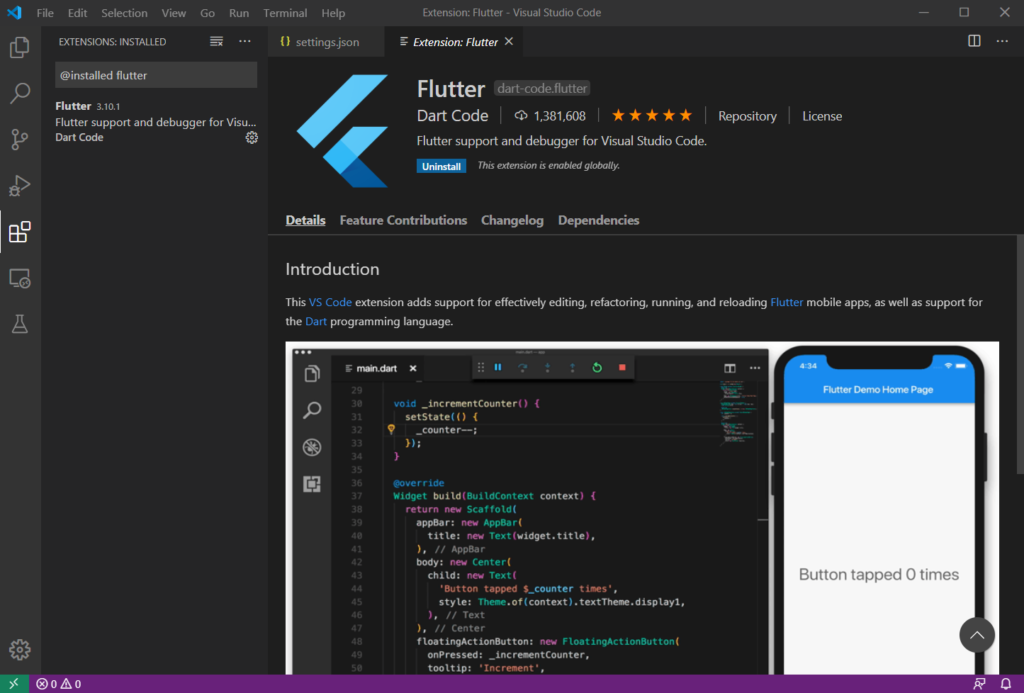This screenshot has width=1024, height=693.
Task: Open the Remote Explorer view
Action: [20, 278]
